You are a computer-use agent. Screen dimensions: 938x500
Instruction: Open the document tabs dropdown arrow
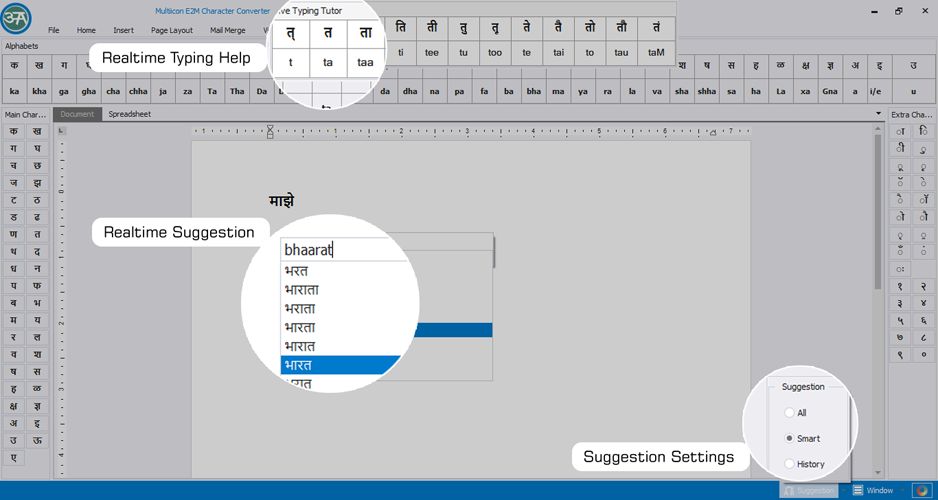coord(878,114)
